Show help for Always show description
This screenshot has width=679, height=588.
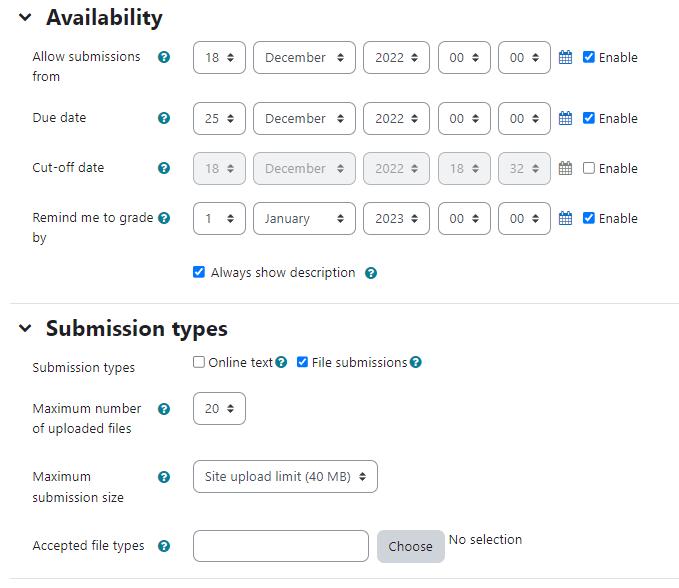pyautogui.click(x=371, y=273)
